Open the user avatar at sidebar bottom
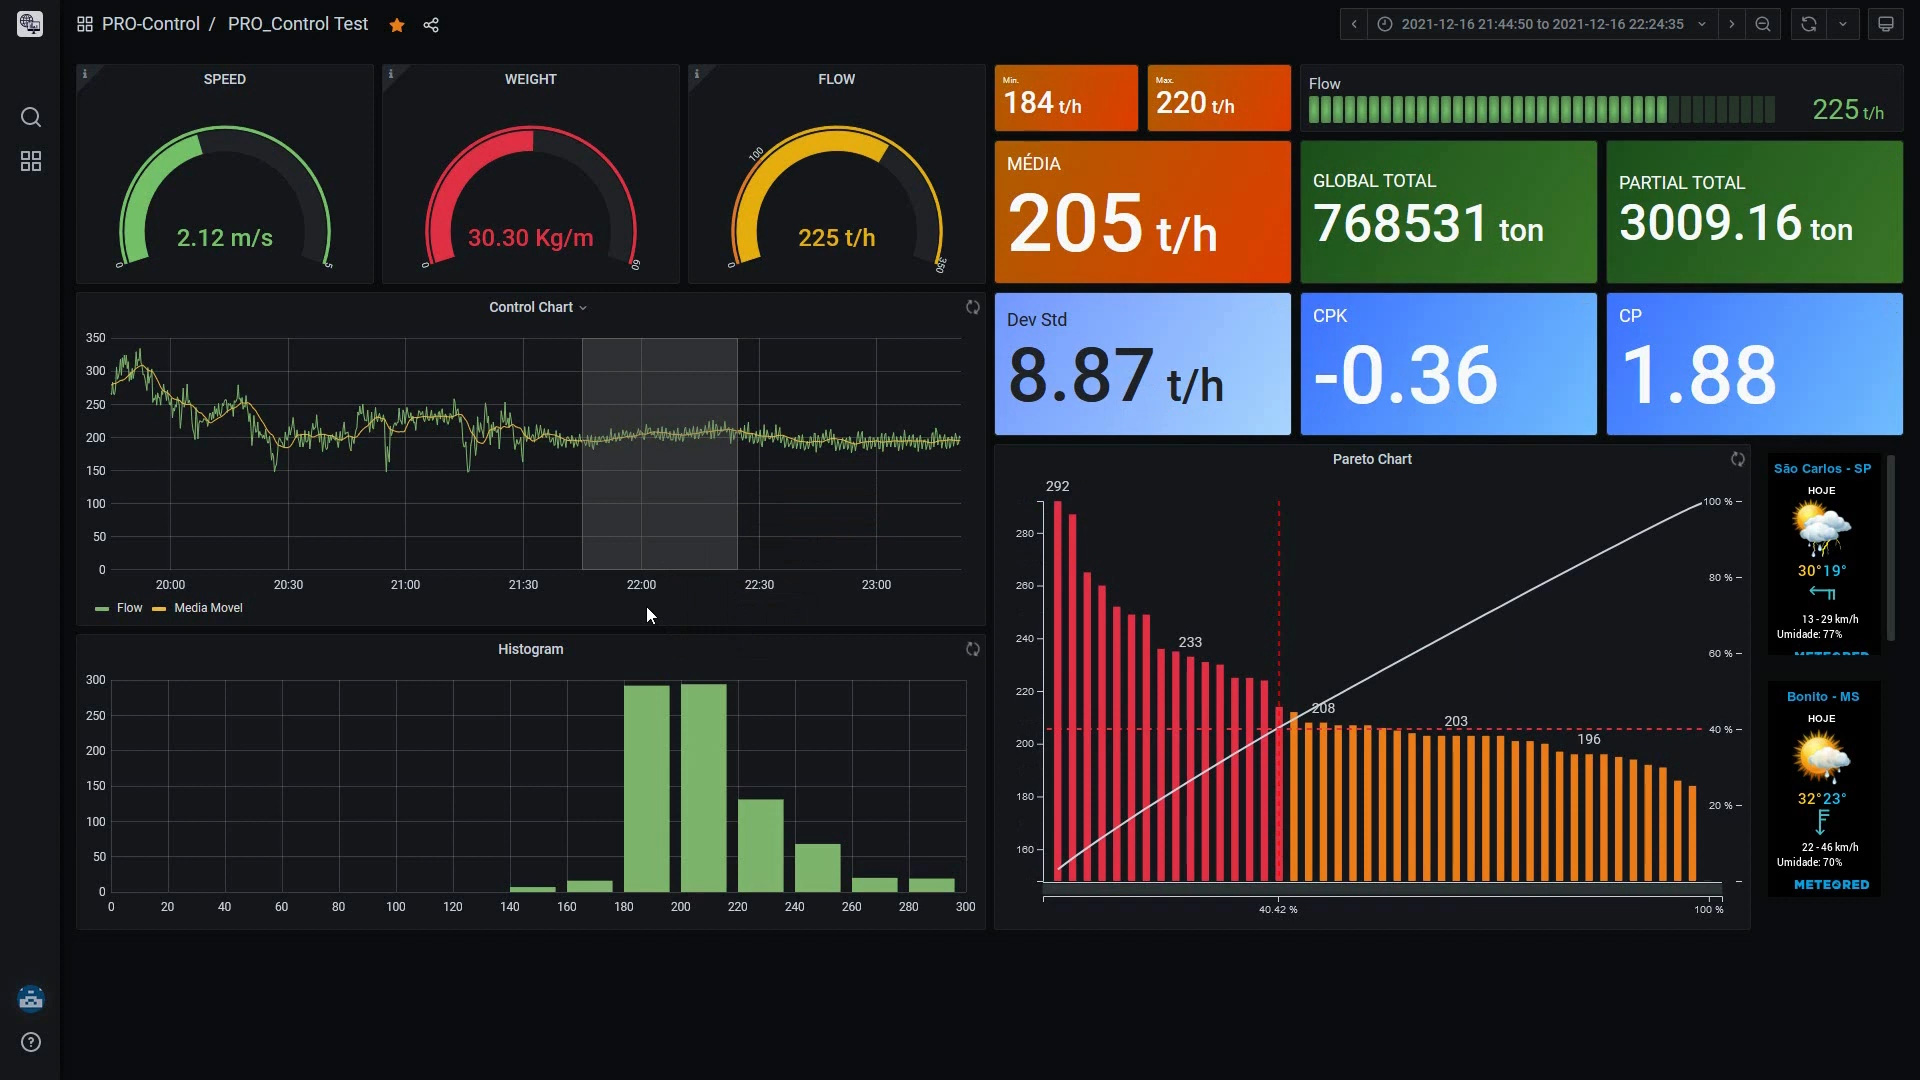Viewport: 1920px width, 1080px height. pos(31,998)
